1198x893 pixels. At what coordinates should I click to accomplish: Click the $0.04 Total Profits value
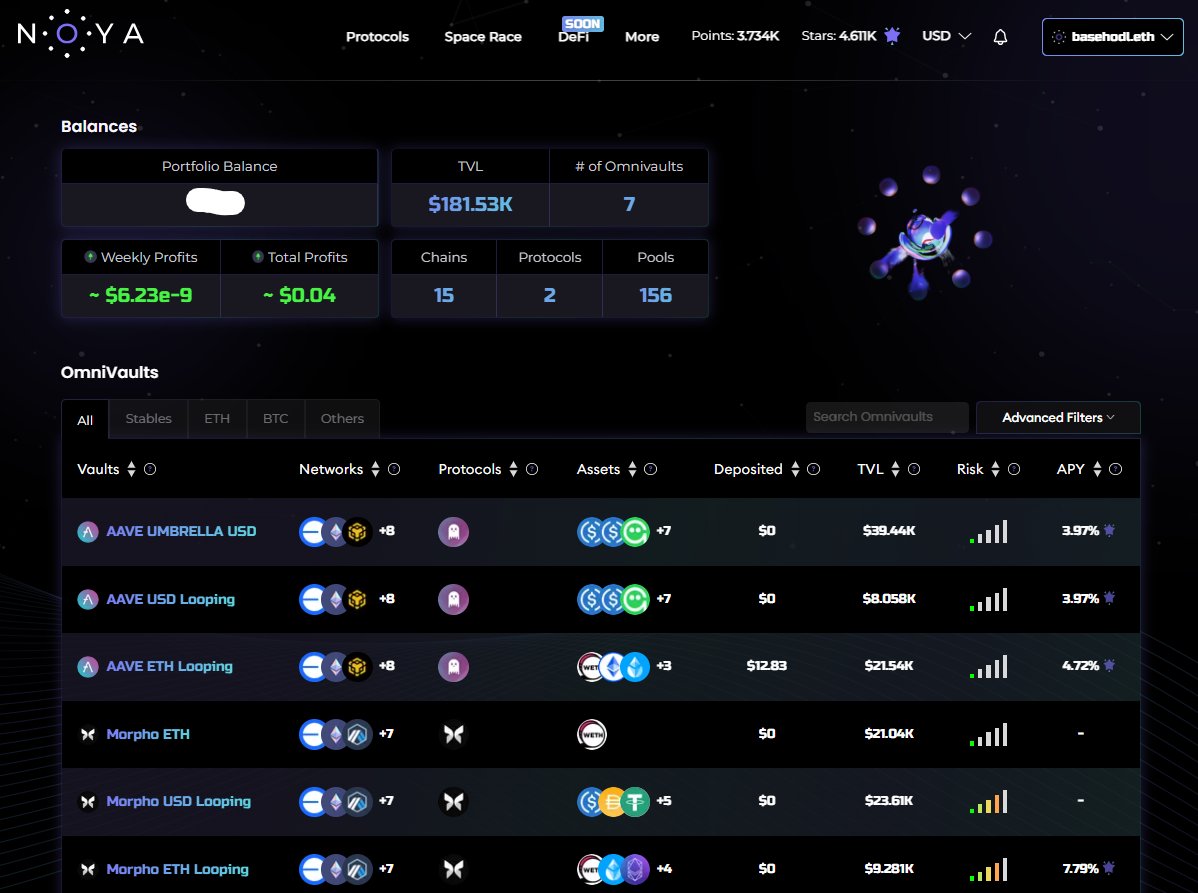tap(300, 296)
